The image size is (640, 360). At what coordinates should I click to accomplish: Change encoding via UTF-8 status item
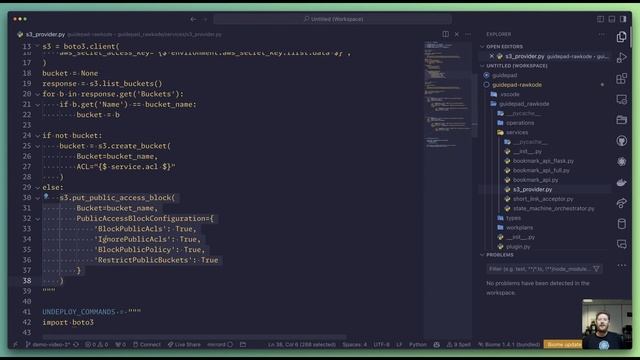coord(381,344)
